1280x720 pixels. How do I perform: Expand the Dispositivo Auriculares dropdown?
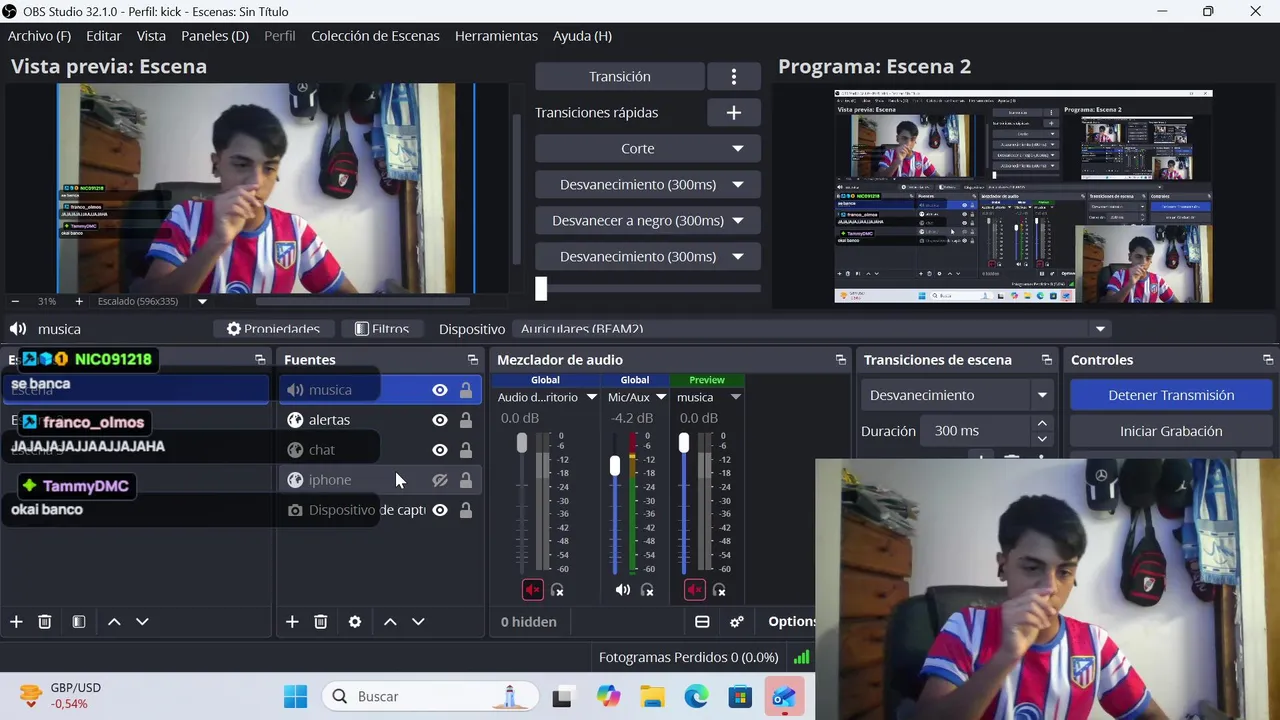1101,329
